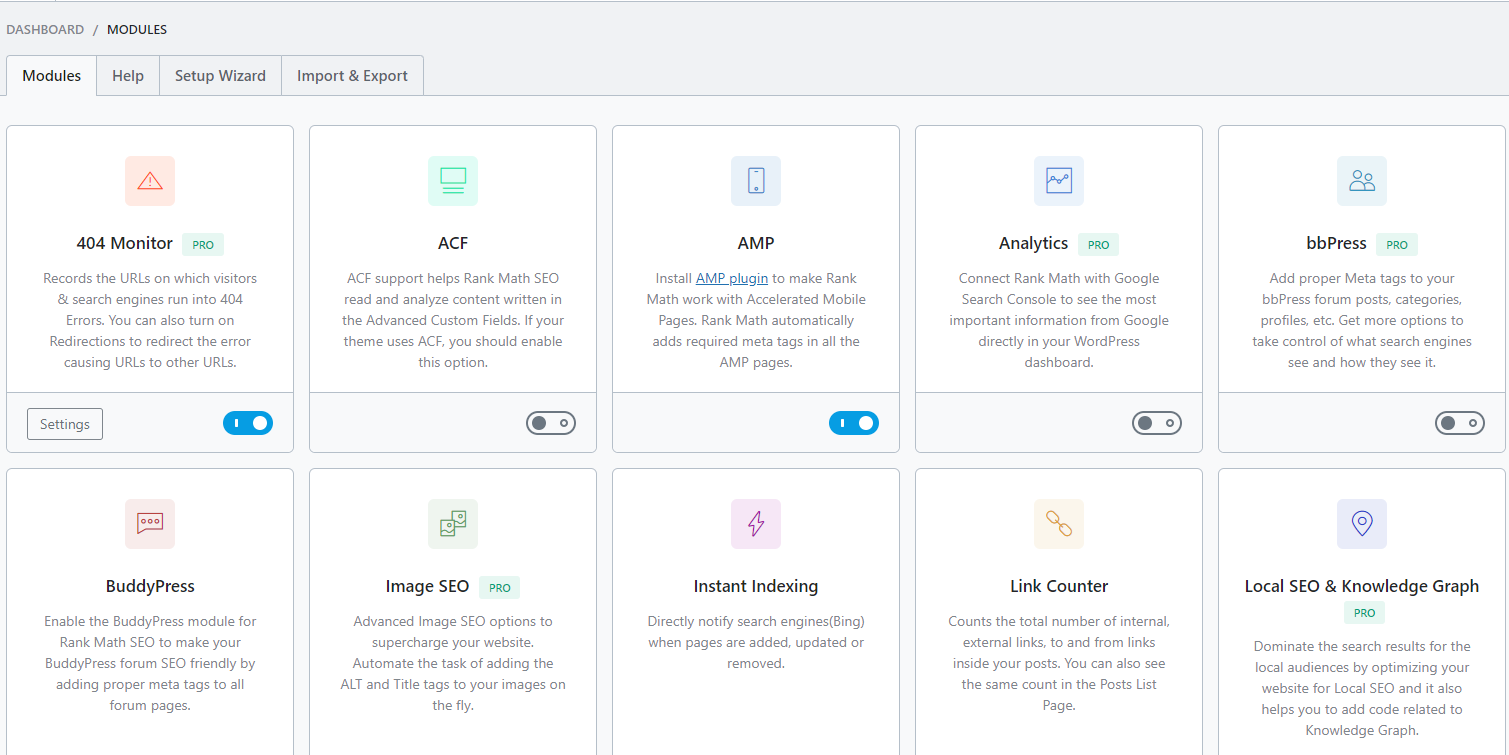Follow the AMP plugin link

click(732, 278)
